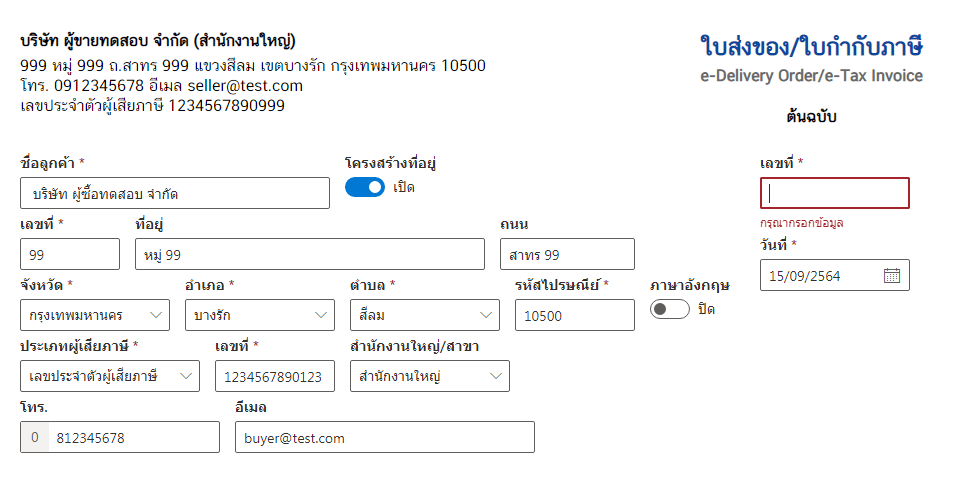Click the โทร. phone field 812345678
956x483 pixels.
[134, 437]
